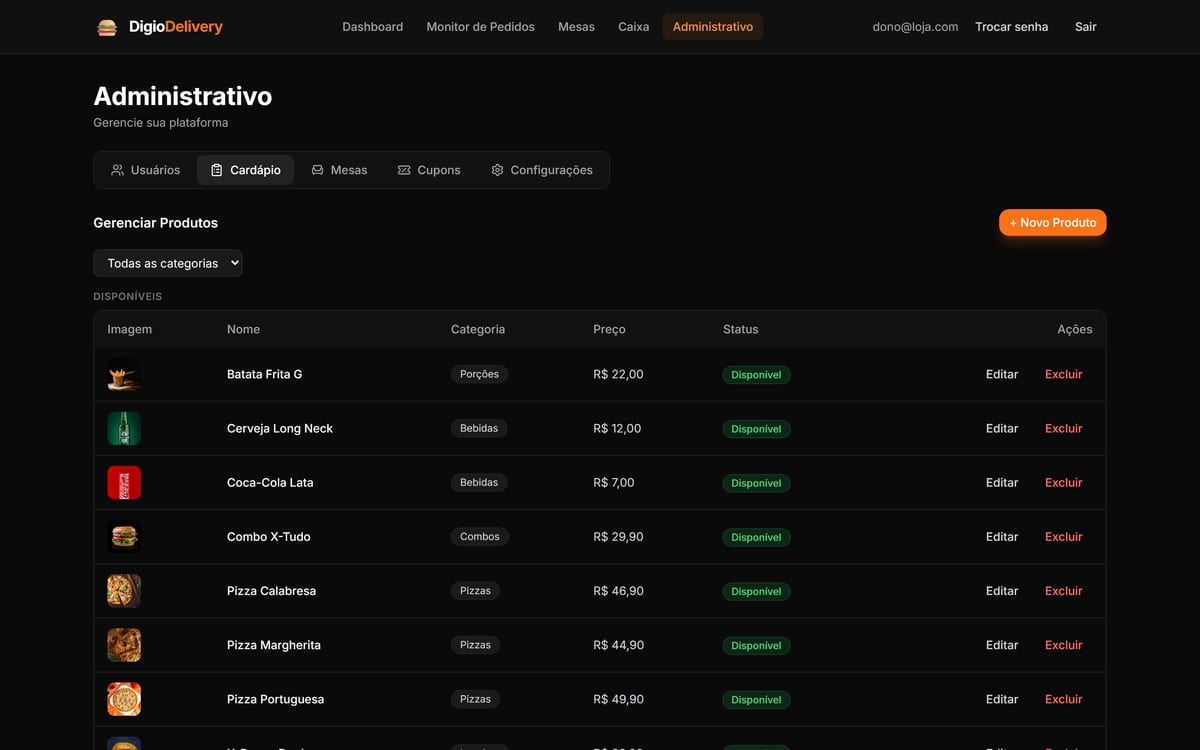Image resolution: width=1200 pixels, height=750 pixels.
Task: Create a new product with Novo Produto
Action: [1052, 222]
